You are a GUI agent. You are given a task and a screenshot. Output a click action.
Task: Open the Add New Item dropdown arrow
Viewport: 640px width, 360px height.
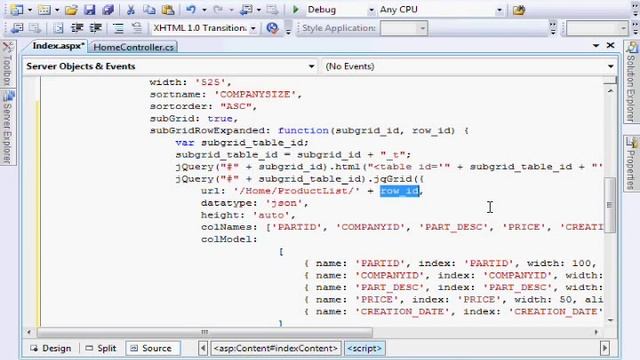[57, 10]
